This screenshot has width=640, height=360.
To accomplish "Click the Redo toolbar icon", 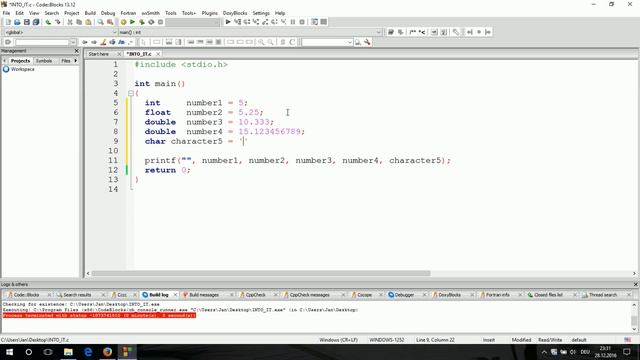I will 58,22.
